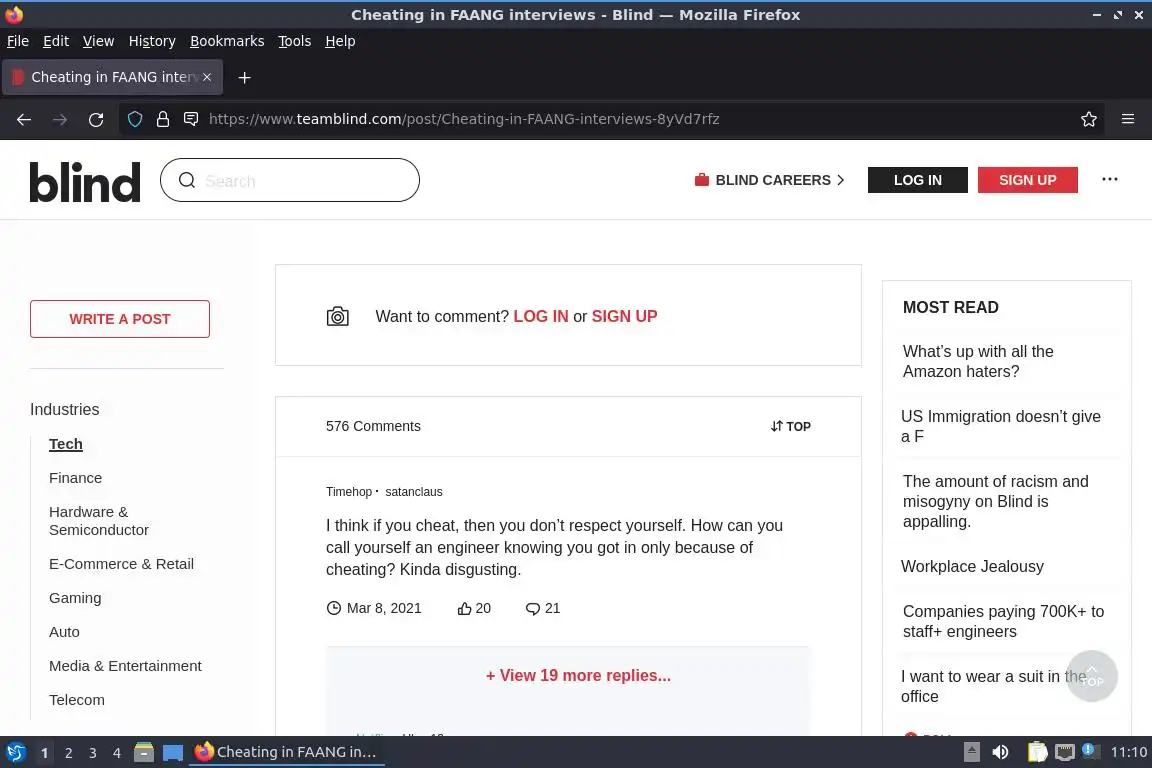Click the black LOG IN header button
This screenshot has height=768, width=1152.
(918, 180)
